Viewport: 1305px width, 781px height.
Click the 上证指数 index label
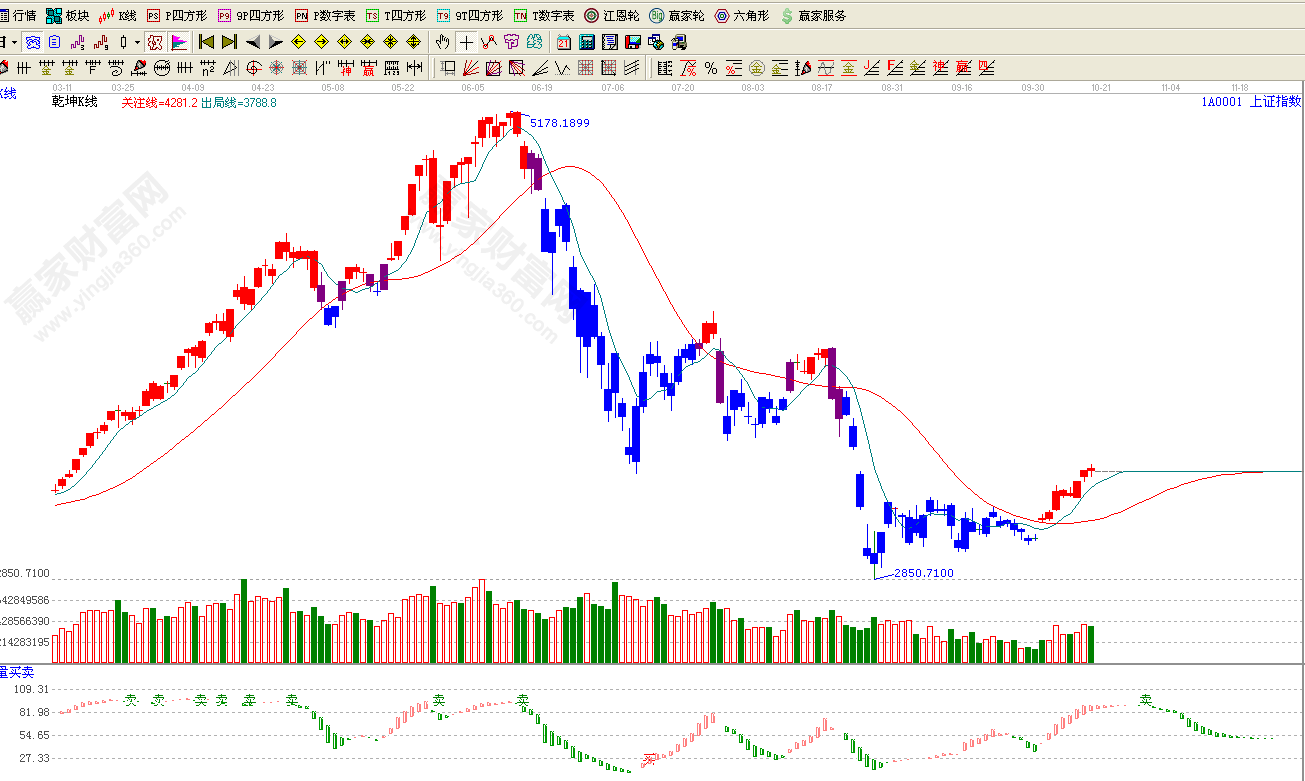coord(1275,101)
